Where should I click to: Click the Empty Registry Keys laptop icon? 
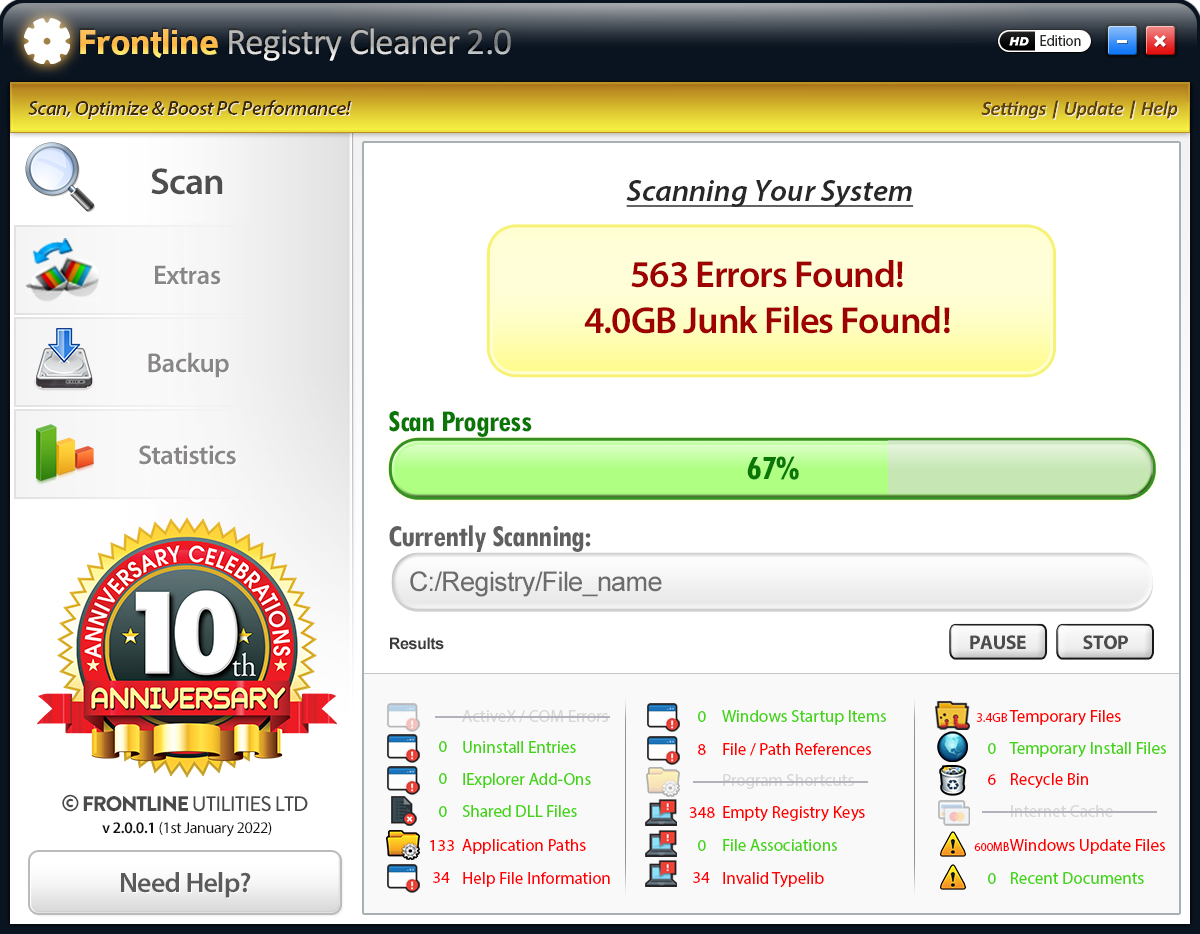pyautogui.click(x=662, y=812)
